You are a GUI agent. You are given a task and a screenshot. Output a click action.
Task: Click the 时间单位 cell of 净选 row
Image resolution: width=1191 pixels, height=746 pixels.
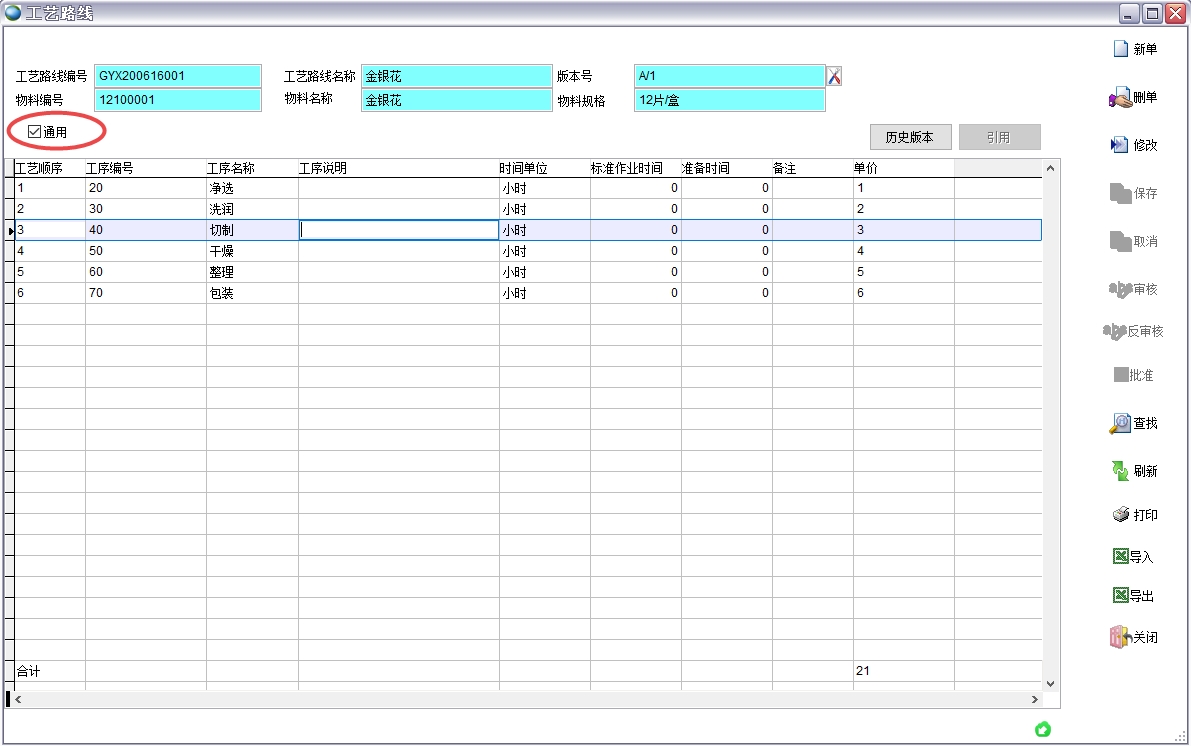tap(544, 188)
